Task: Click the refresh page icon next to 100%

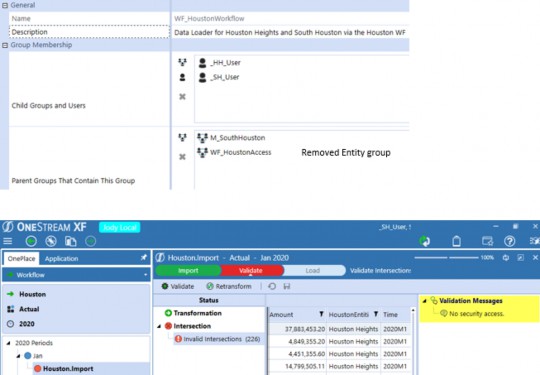Action: pos(506,258)
